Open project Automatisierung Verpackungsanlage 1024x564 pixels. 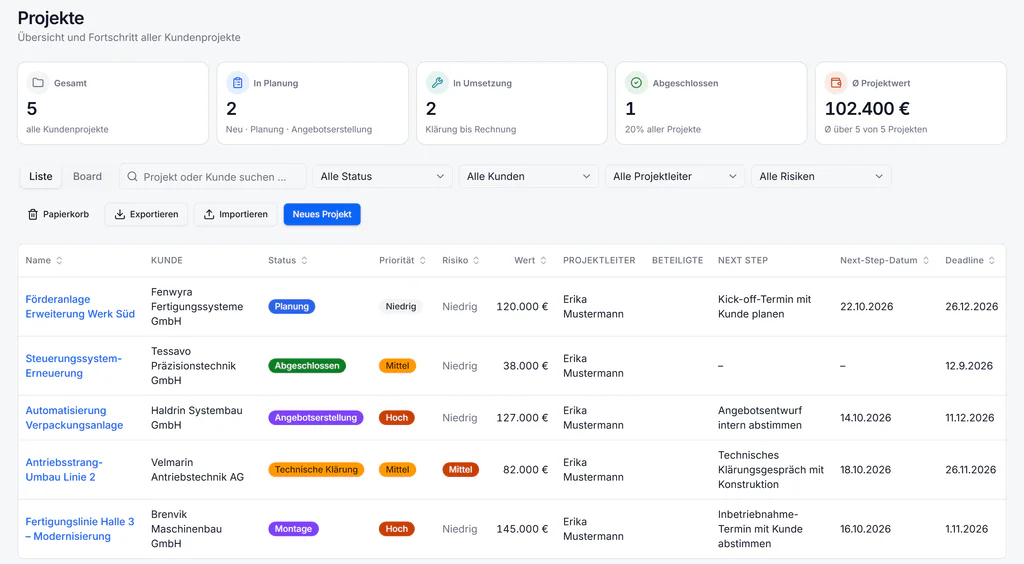click(74, 418)
